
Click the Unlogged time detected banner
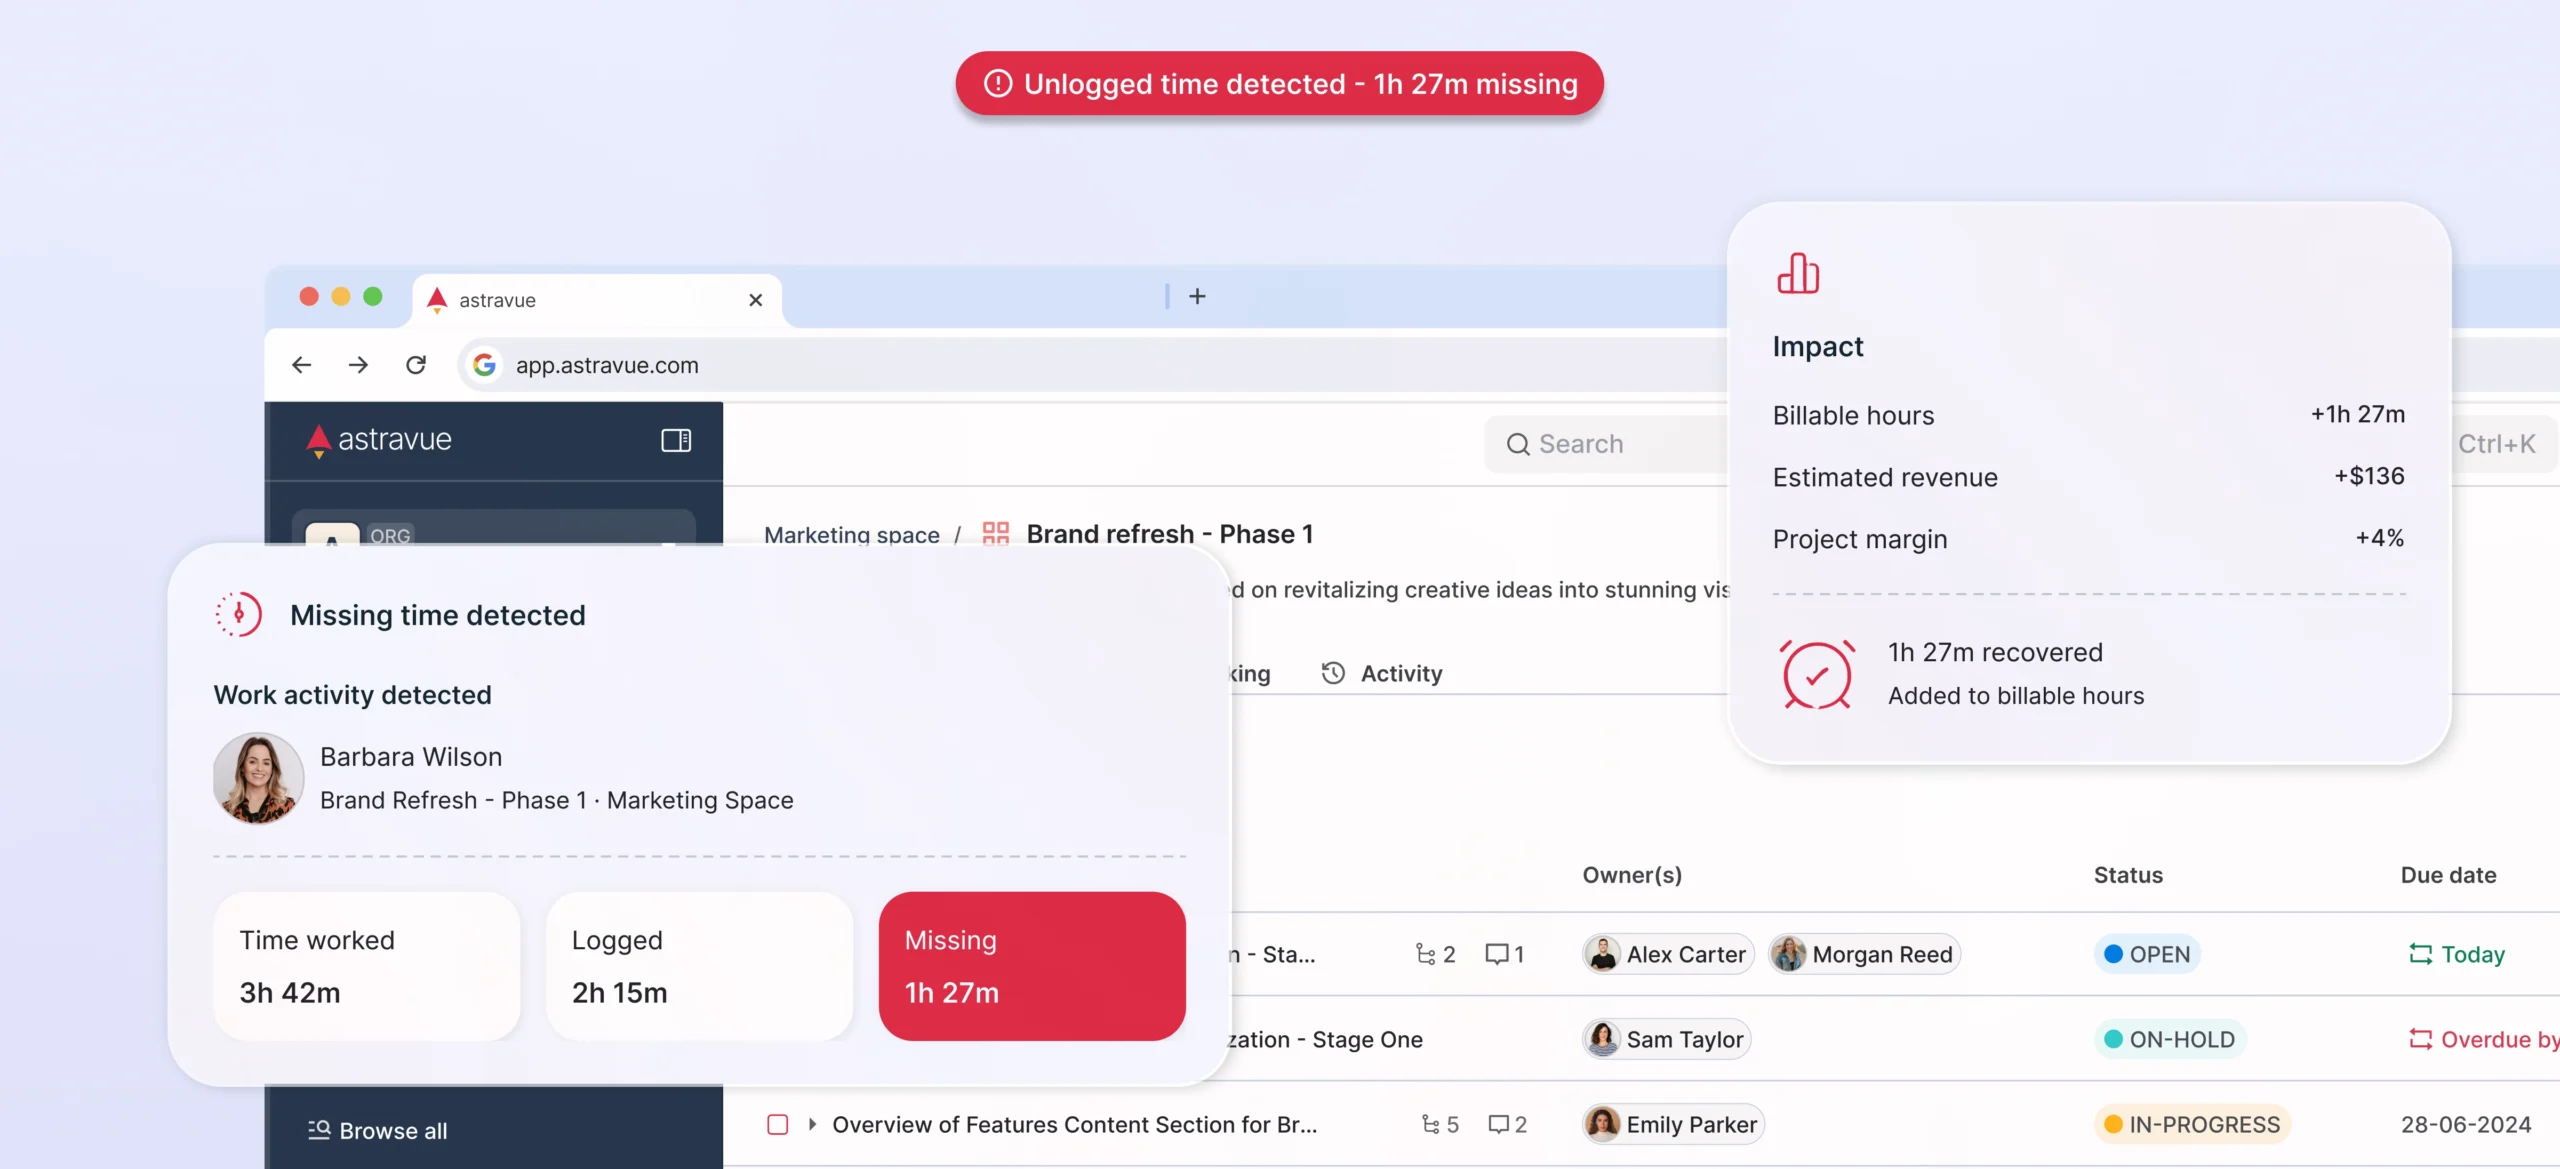[1279, 84]
